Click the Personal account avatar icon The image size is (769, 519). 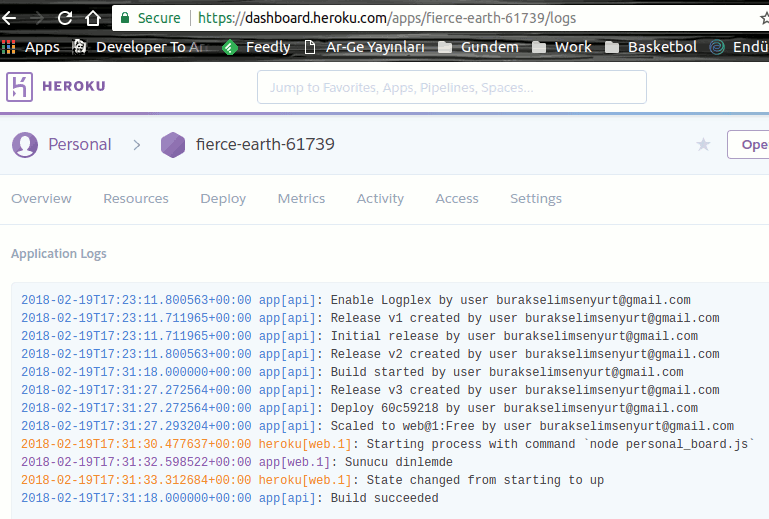[25, 145]
